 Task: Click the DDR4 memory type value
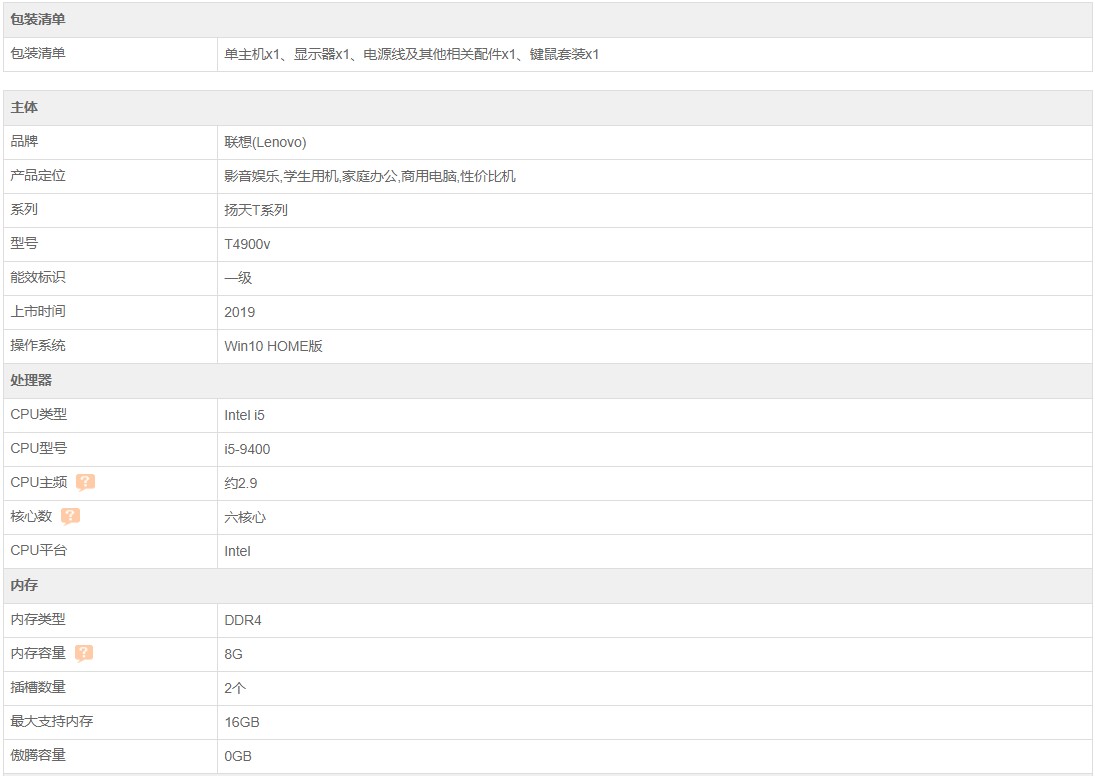click(242, 620)
